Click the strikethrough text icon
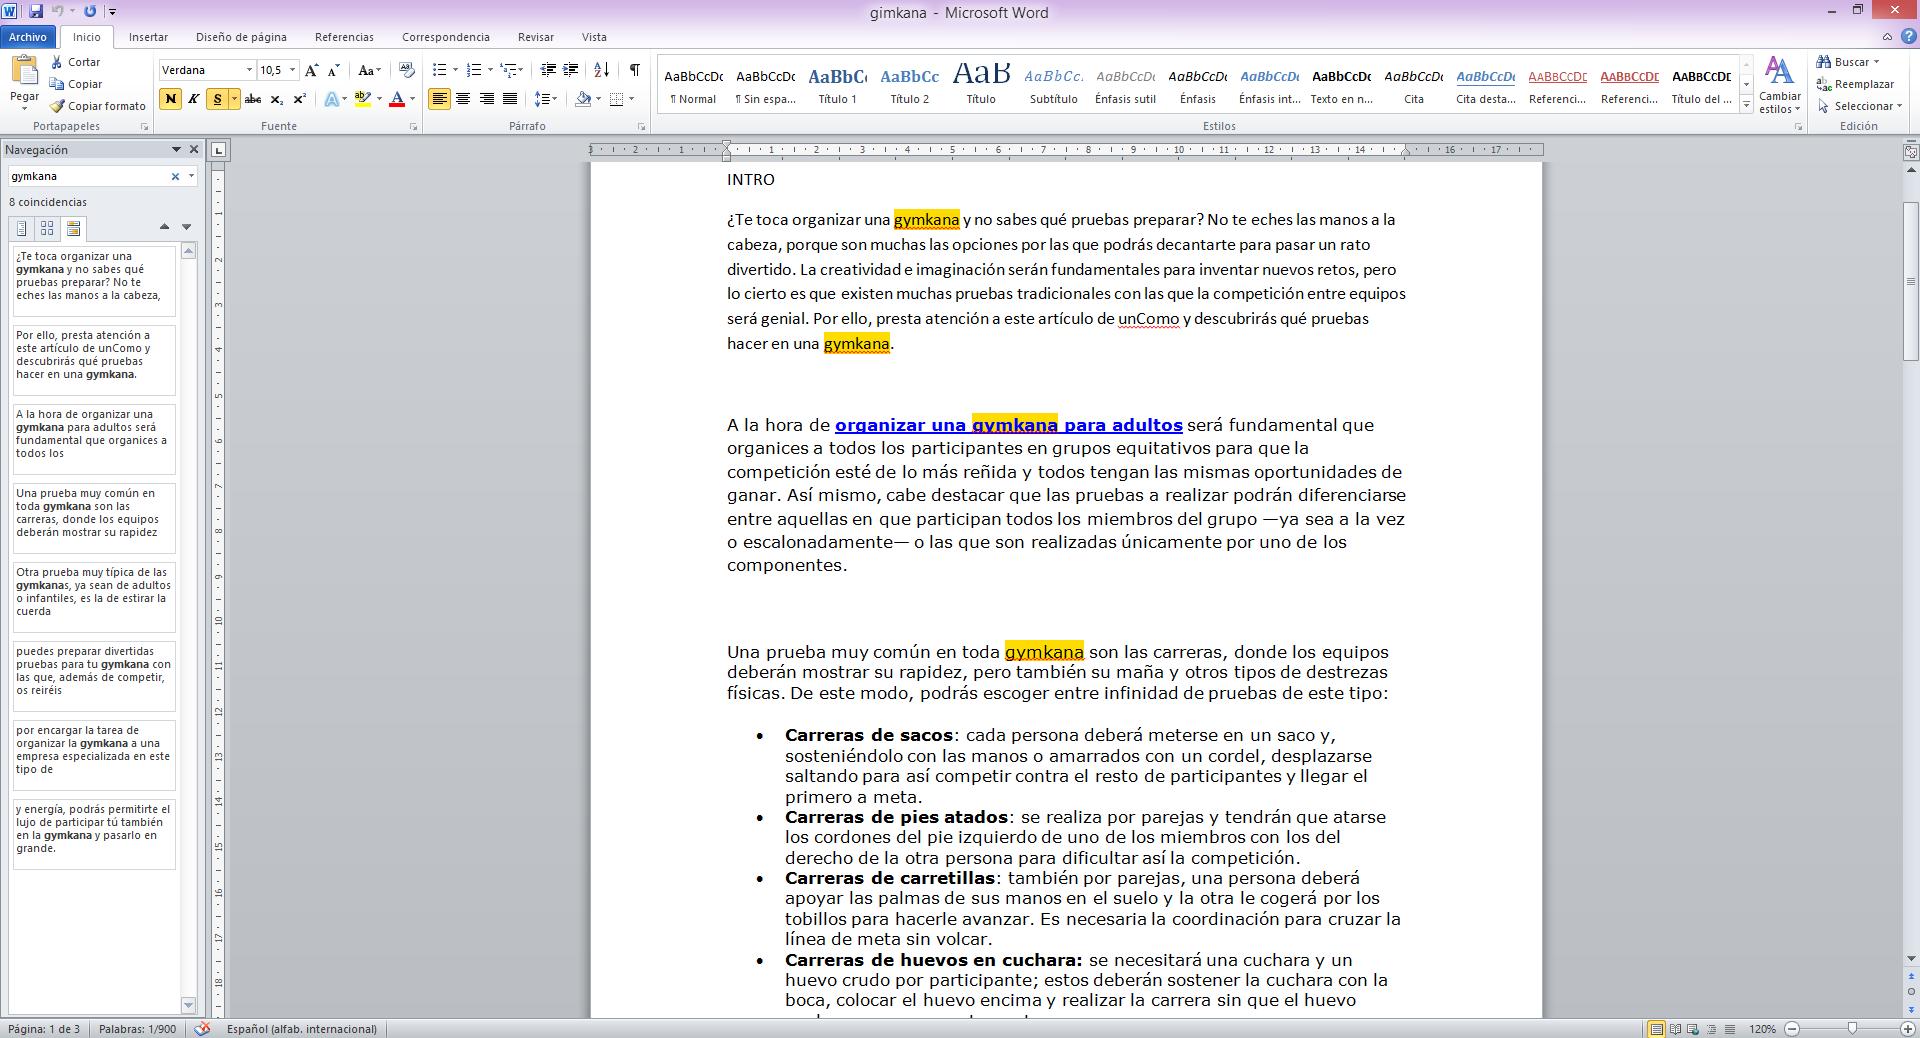This screenshot has height=1038, width=1920. (253, 99)
